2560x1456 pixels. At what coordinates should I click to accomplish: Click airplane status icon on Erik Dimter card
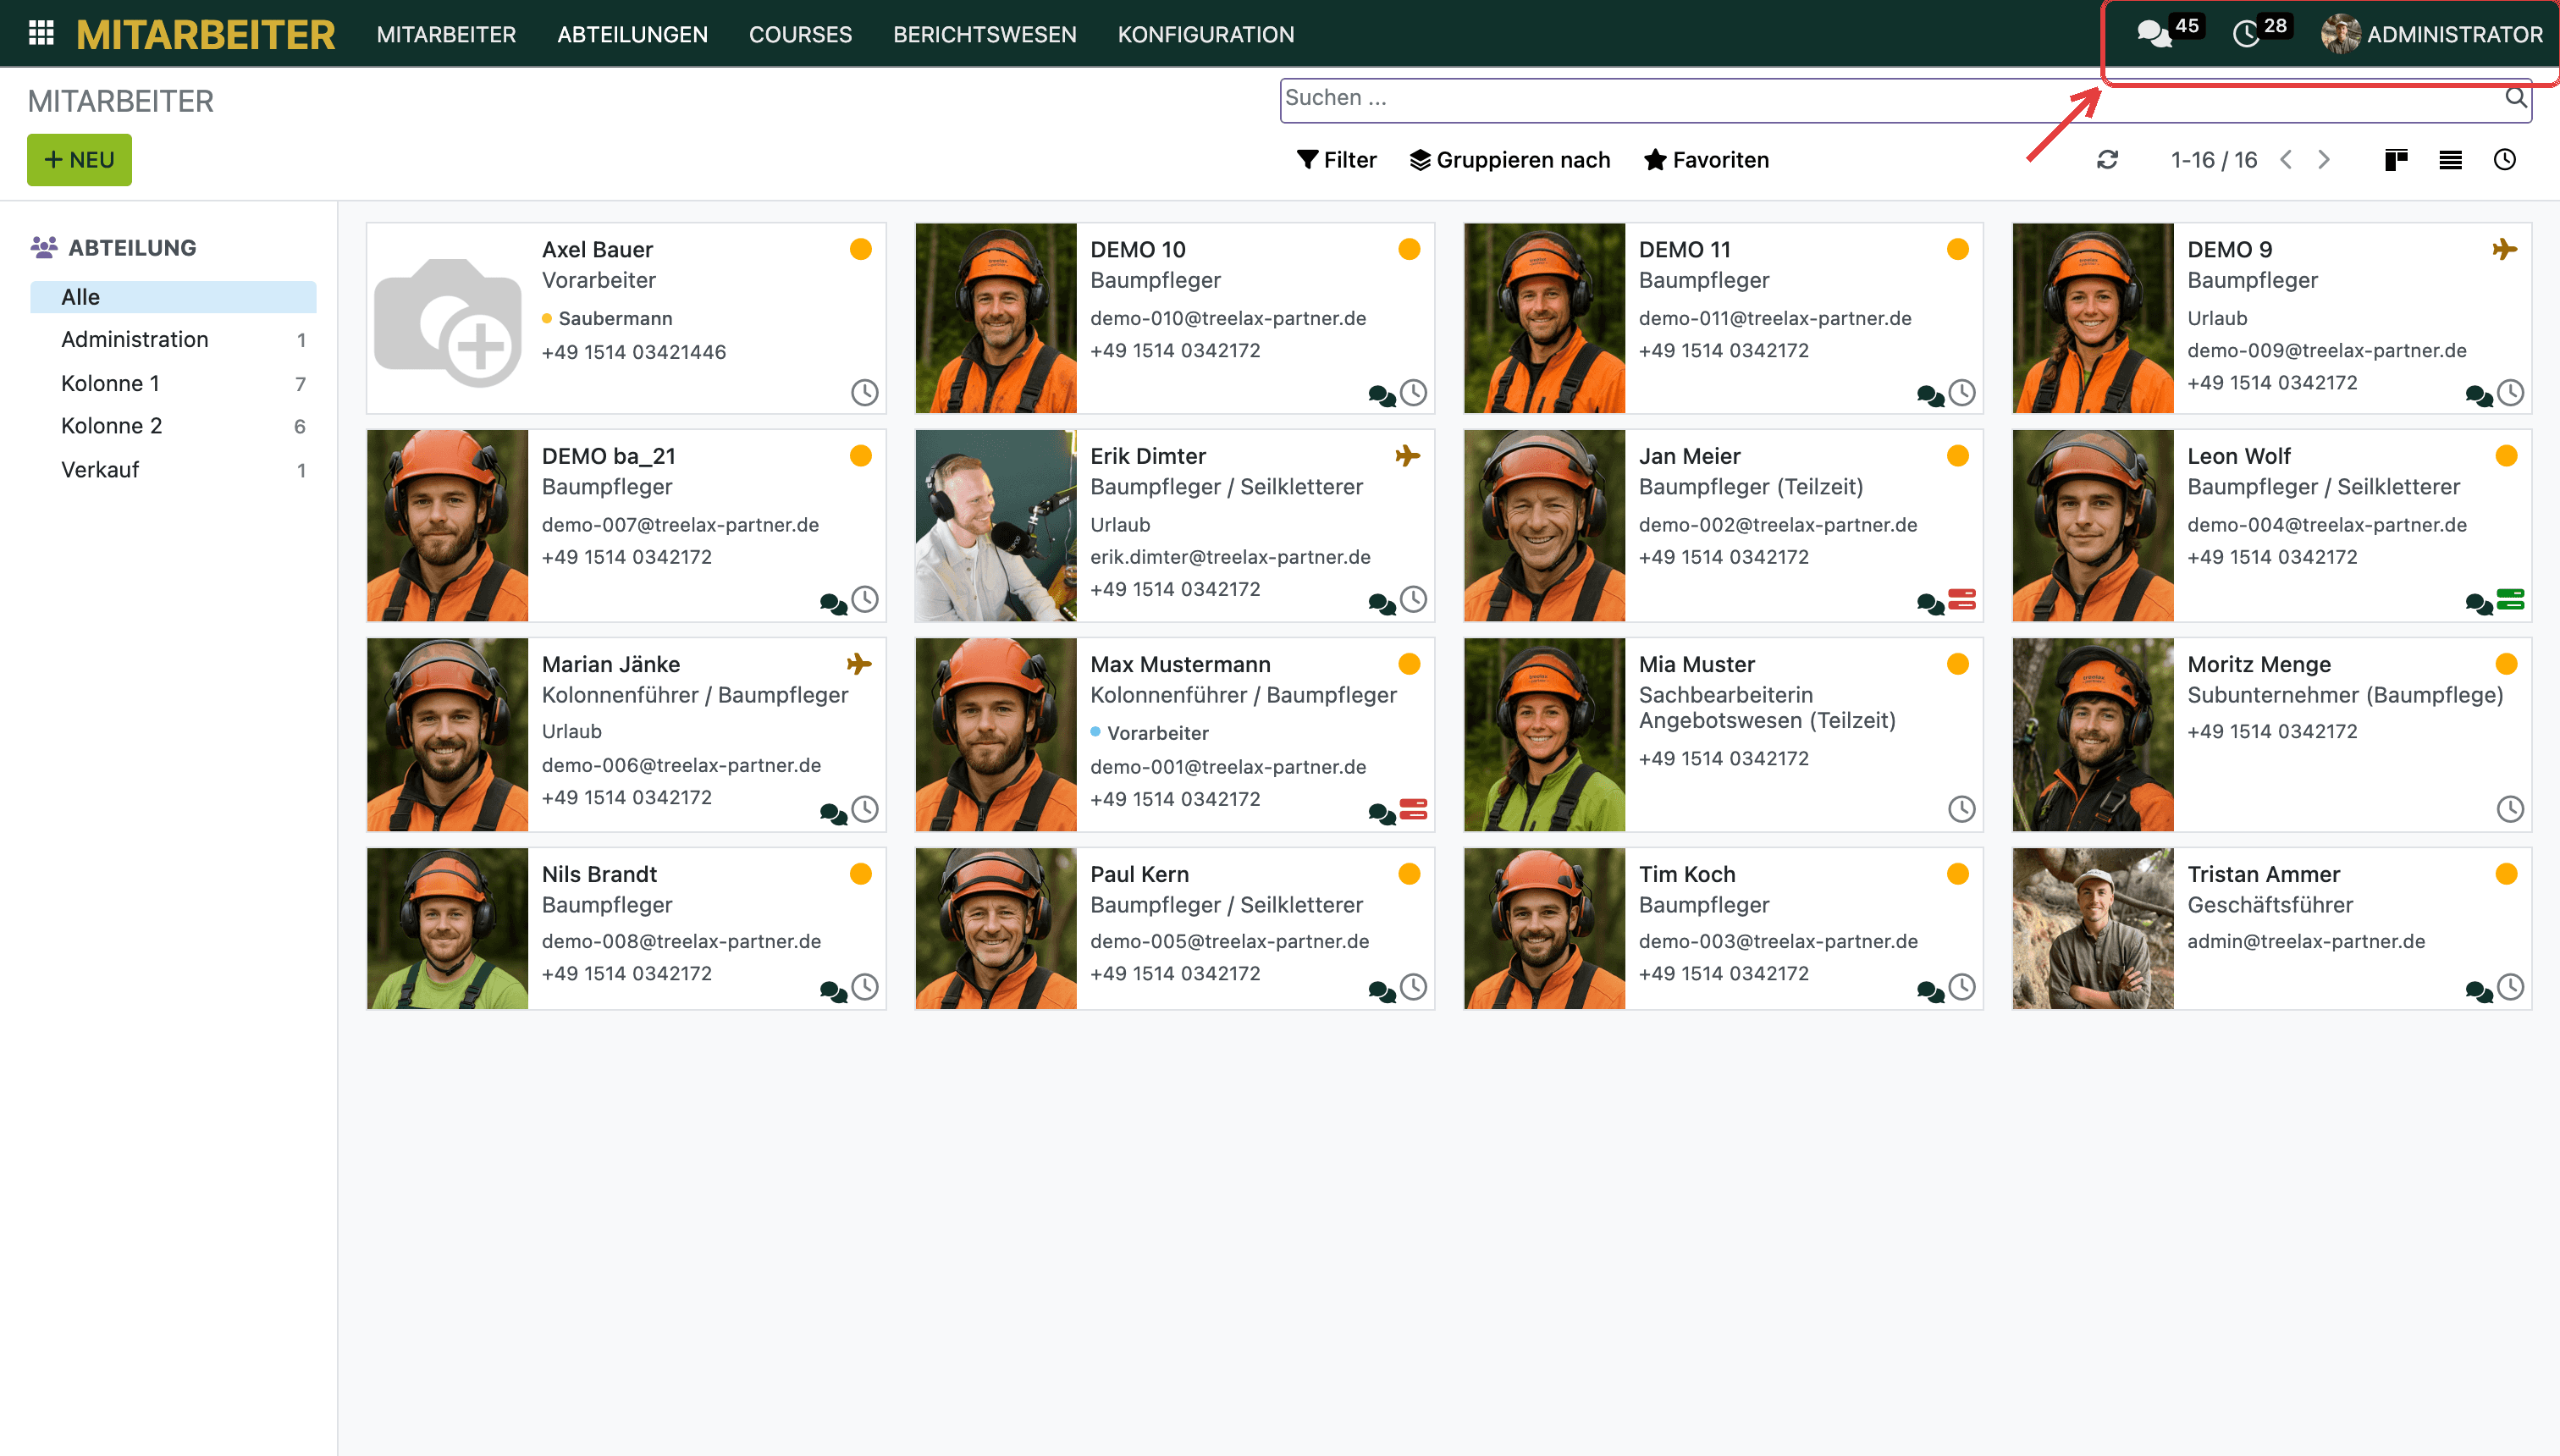pyautogui.click(x=1407, y=456)
